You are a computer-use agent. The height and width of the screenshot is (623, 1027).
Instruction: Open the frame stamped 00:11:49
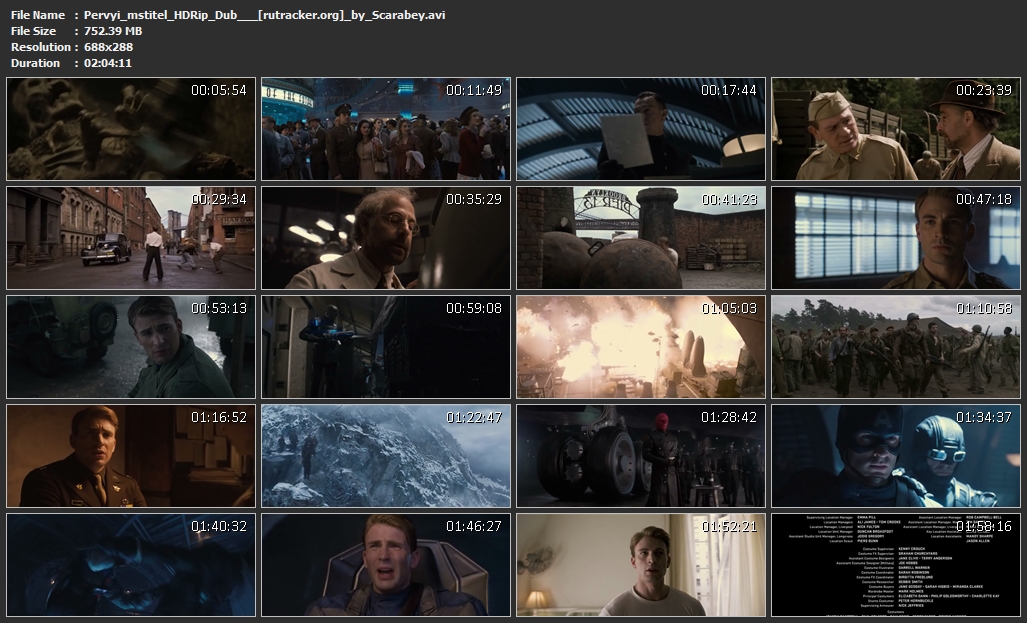tap(386, 130)
